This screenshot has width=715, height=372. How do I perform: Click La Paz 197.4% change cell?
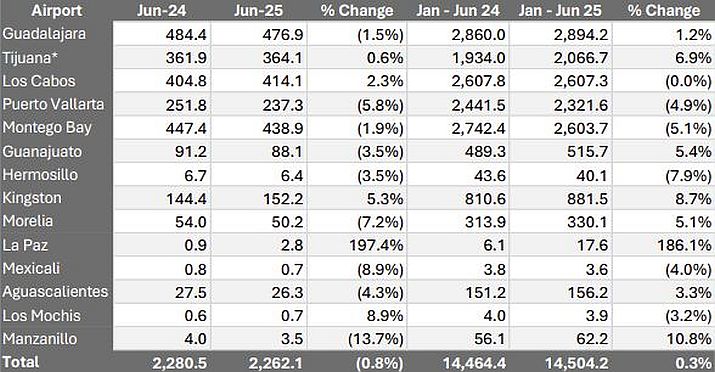[376, 245]
